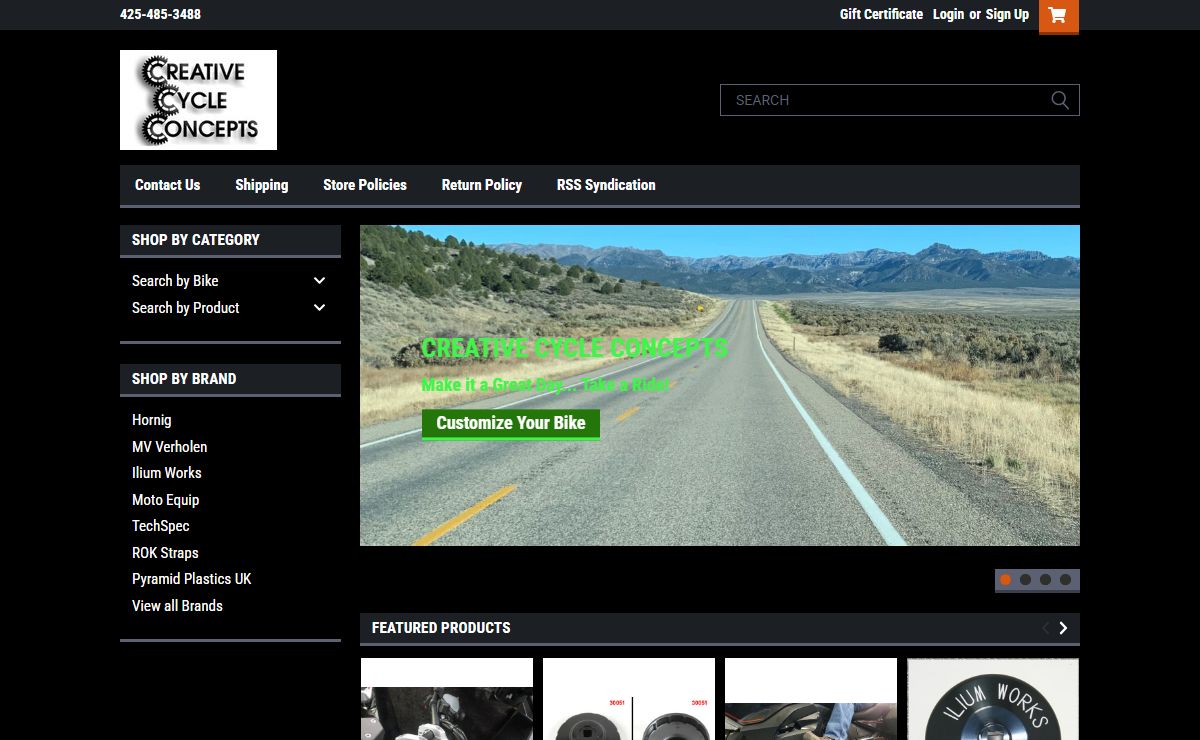Open Gift Certificate link

pos(881,14)
